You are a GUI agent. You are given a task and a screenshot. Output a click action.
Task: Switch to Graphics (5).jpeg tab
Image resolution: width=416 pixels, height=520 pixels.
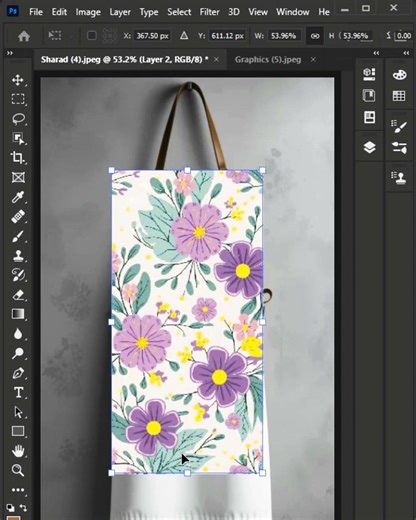tap(268, 60)
